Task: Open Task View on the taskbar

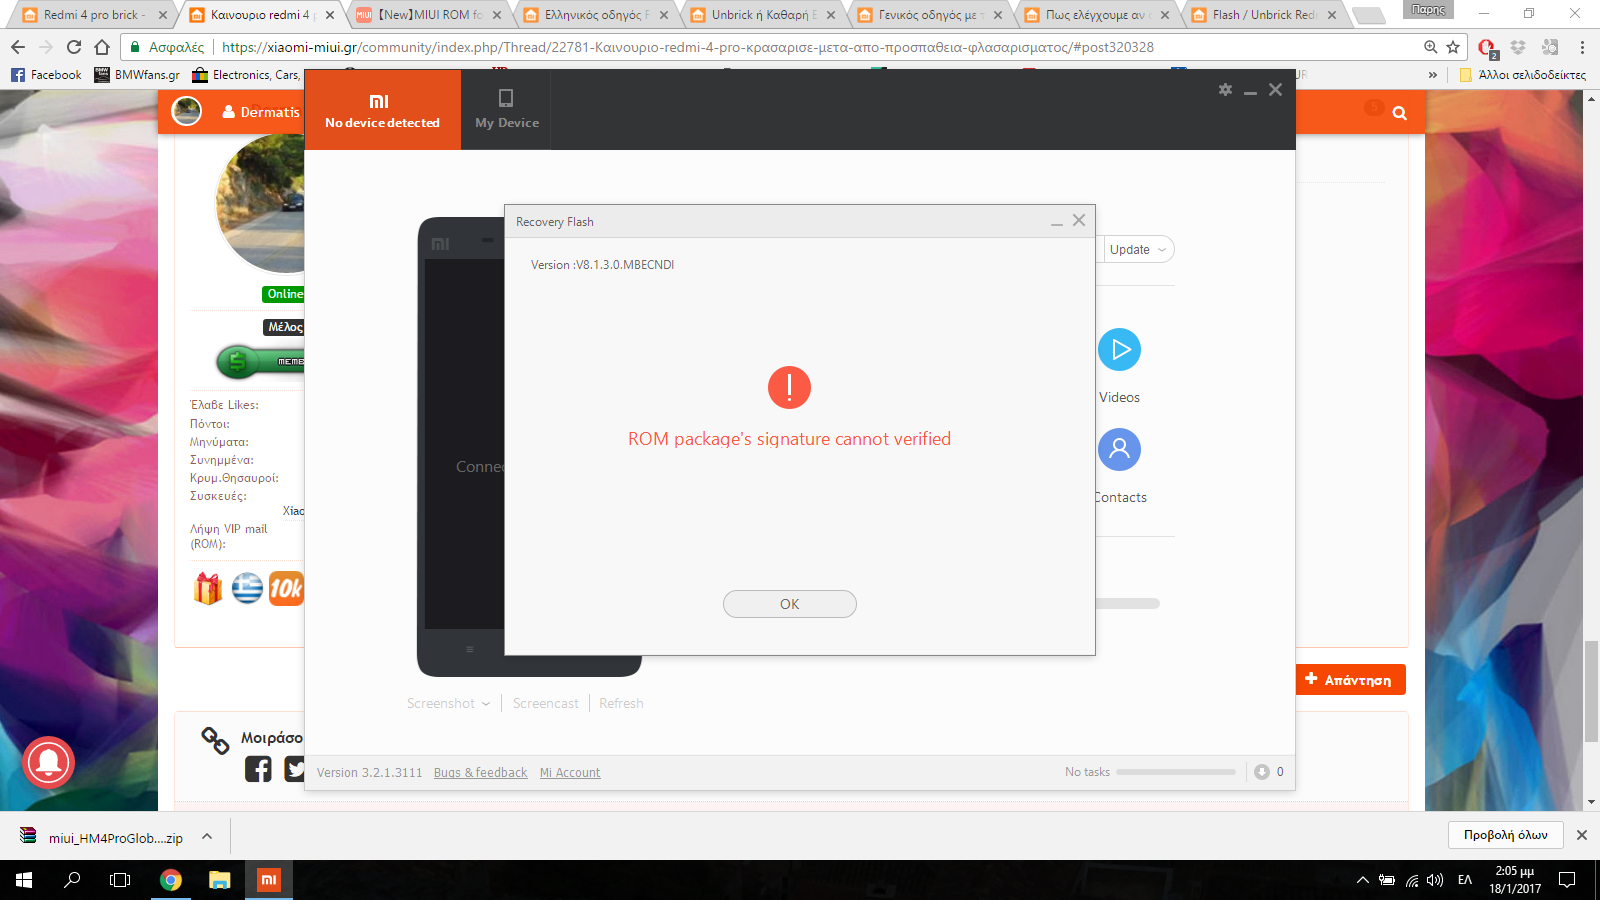Action: click(120, 880)
